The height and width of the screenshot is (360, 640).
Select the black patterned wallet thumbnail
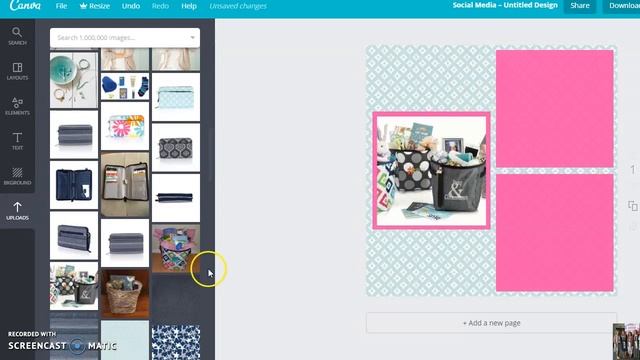[x=176, y=147]
